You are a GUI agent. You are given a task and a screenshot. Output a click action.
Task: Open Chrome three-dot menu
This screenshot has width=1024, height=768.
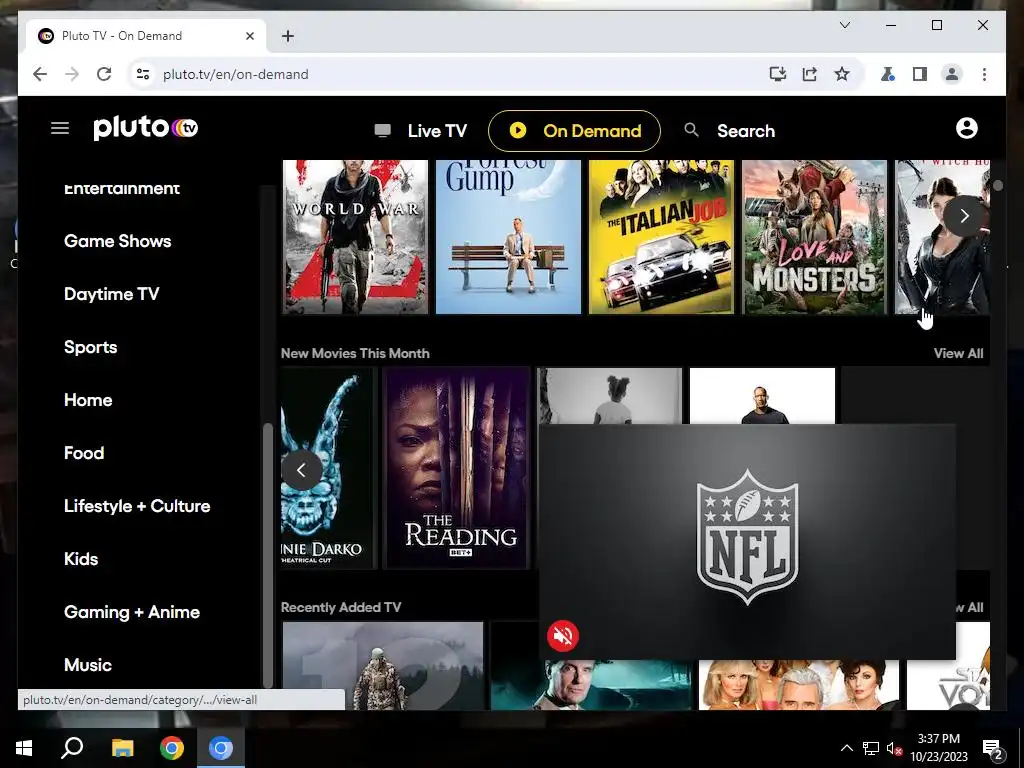coord(984,74)
